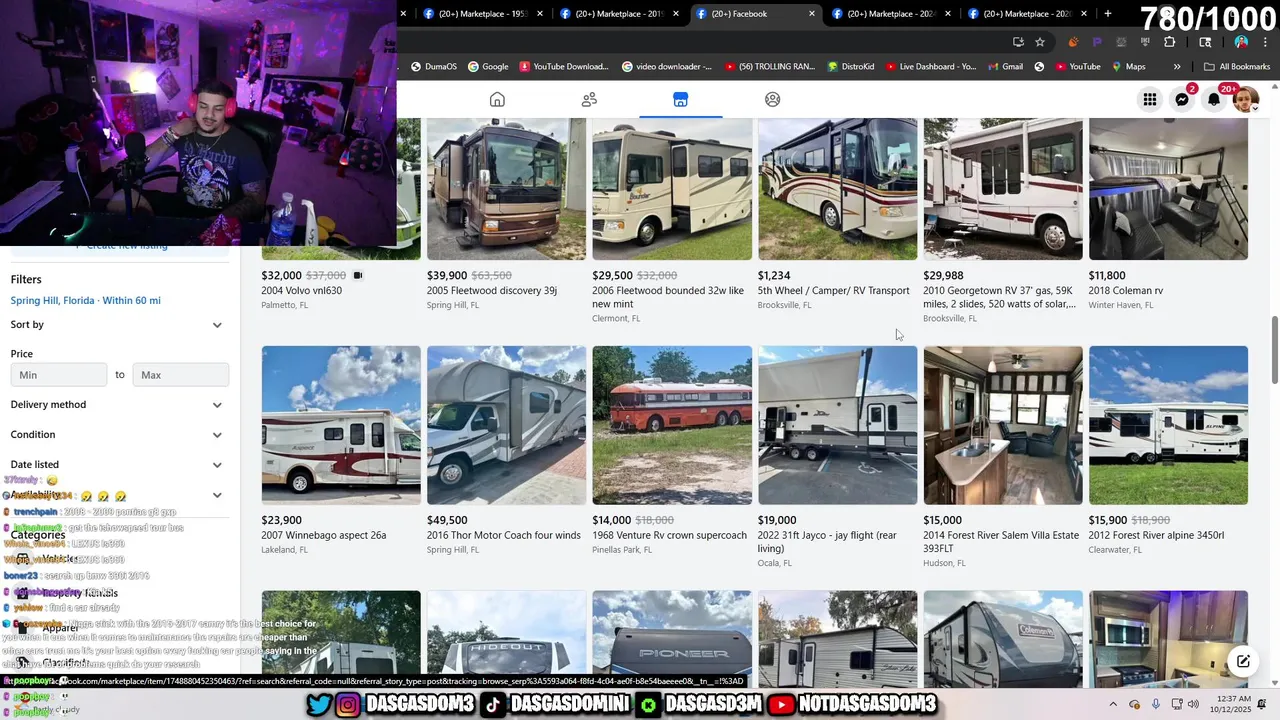Switch to Marketplace - 2019 tab
The image size is (1280, 720).
(x=620, y=14)
